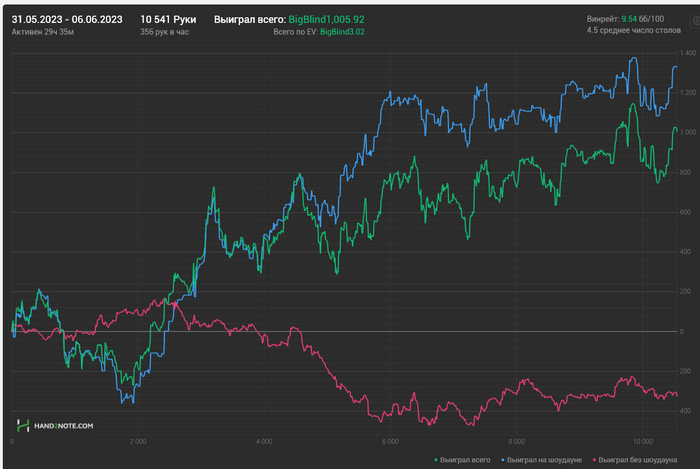Screen dimensions: 700x469
Task: Click the BigBlind1,005.92 total winnings value
Action: pos(325,19)
